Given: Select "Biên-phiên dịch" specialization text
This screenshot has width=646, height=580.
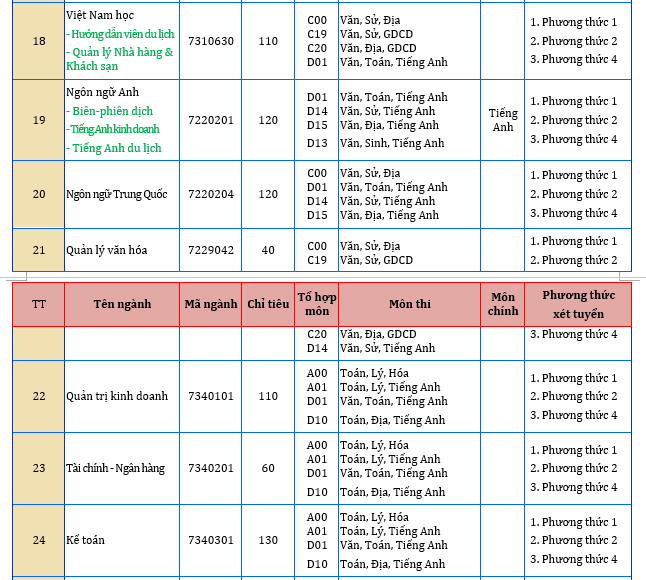Looking at the screenshot, I should [x=110, y=111].
